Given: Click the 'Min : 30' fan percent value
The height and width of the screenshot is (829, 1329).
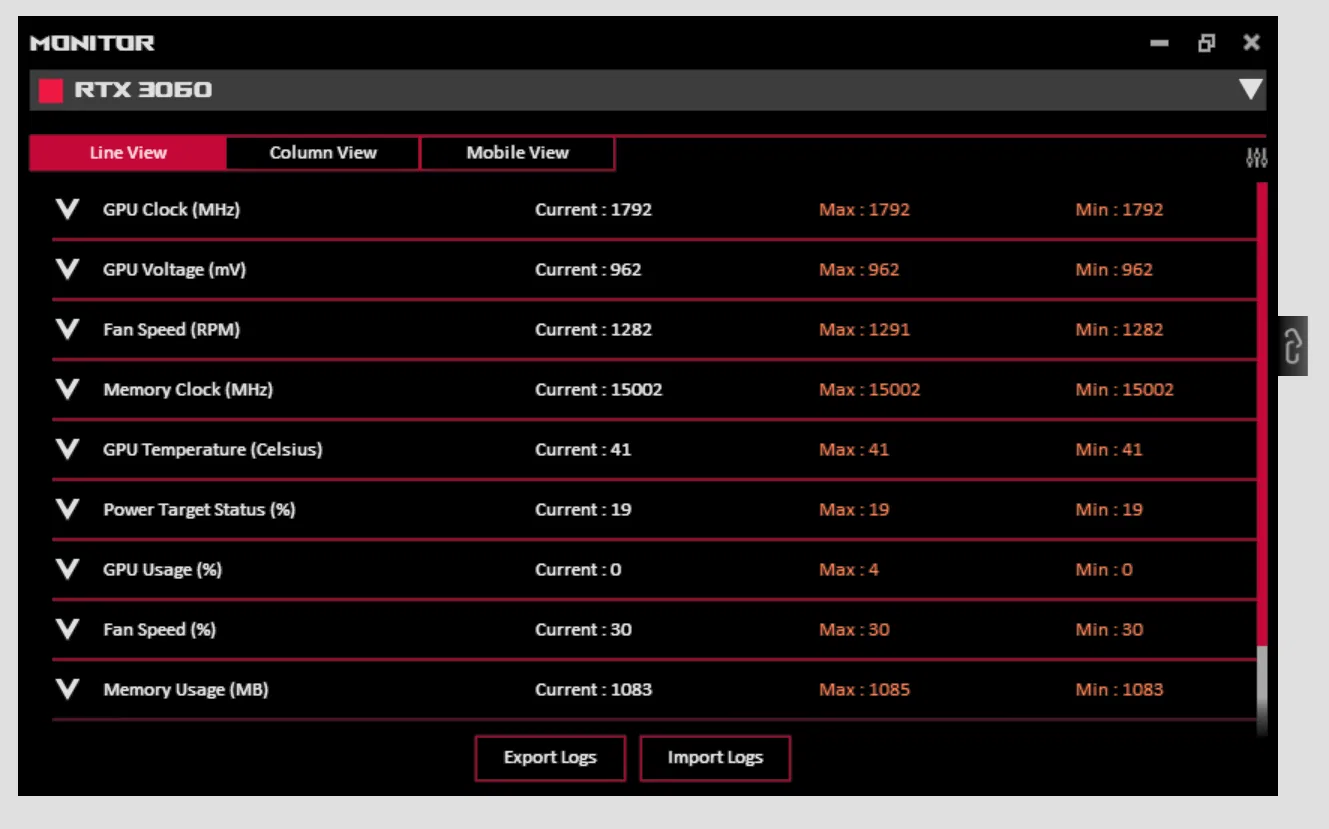Looking at the screenshot, I should 1109,630.
